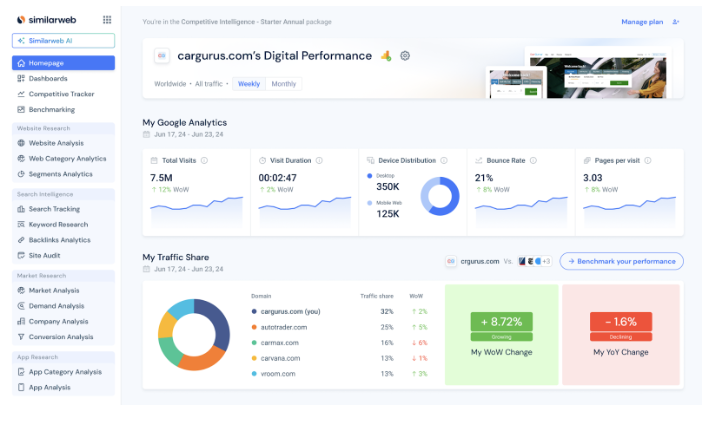Open the apps grid icon beside Similarweb logo

107,19
